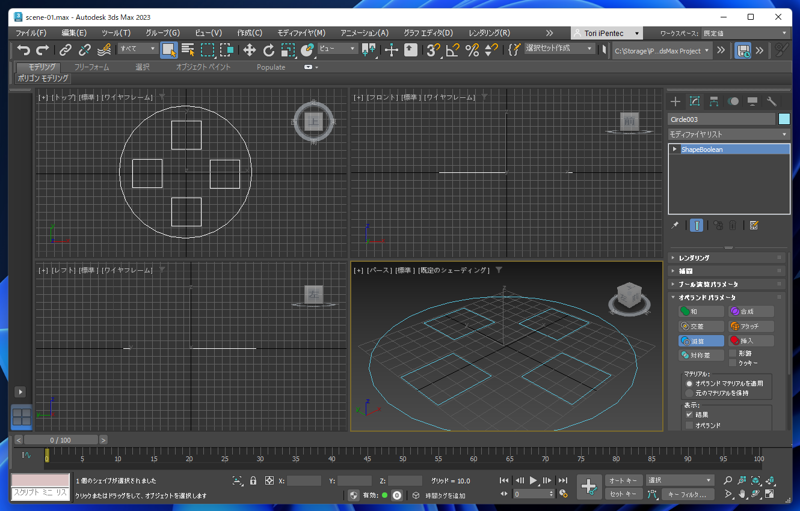Open the Utilities wrench panel tab
Viewport: 800px width, 511px height.
(771, 101)
